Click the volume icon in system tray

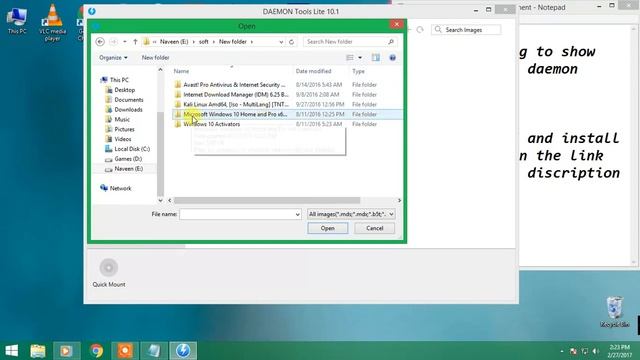pos(596,351)
